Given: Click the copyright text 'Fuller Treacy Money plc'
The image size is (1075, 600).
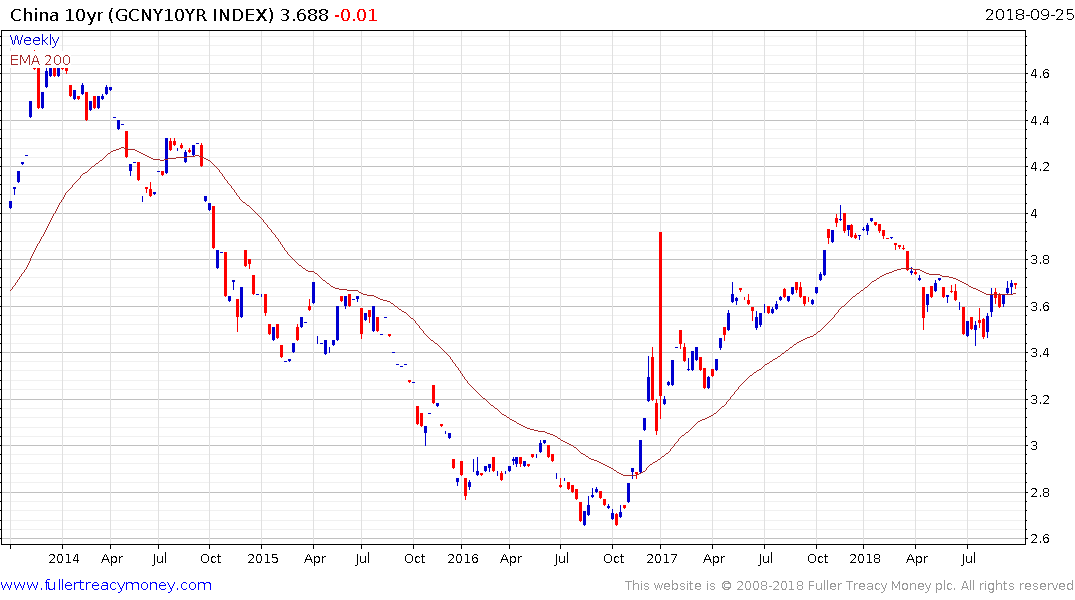Looking at the screenshot, I should pos(881,586).
